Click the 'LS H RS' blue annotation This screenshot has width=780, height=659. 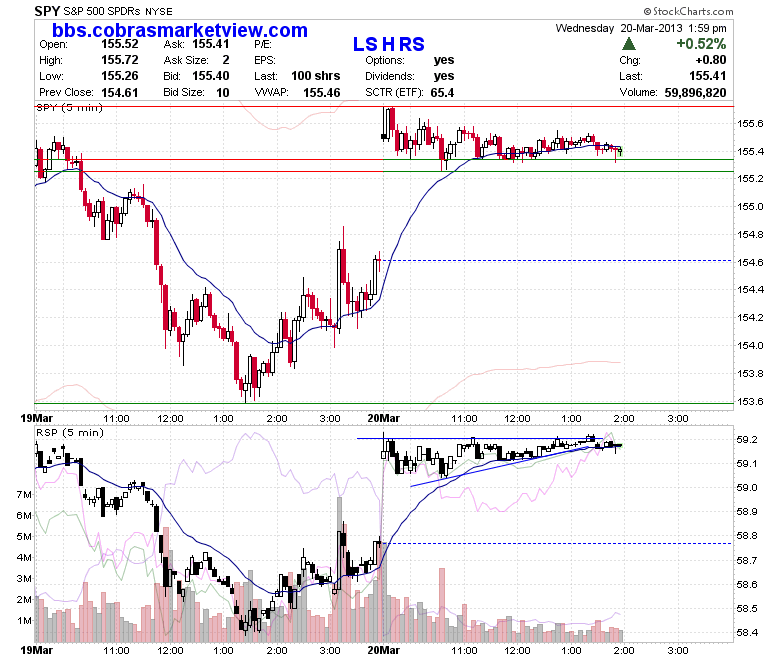(x=389, y=44)
